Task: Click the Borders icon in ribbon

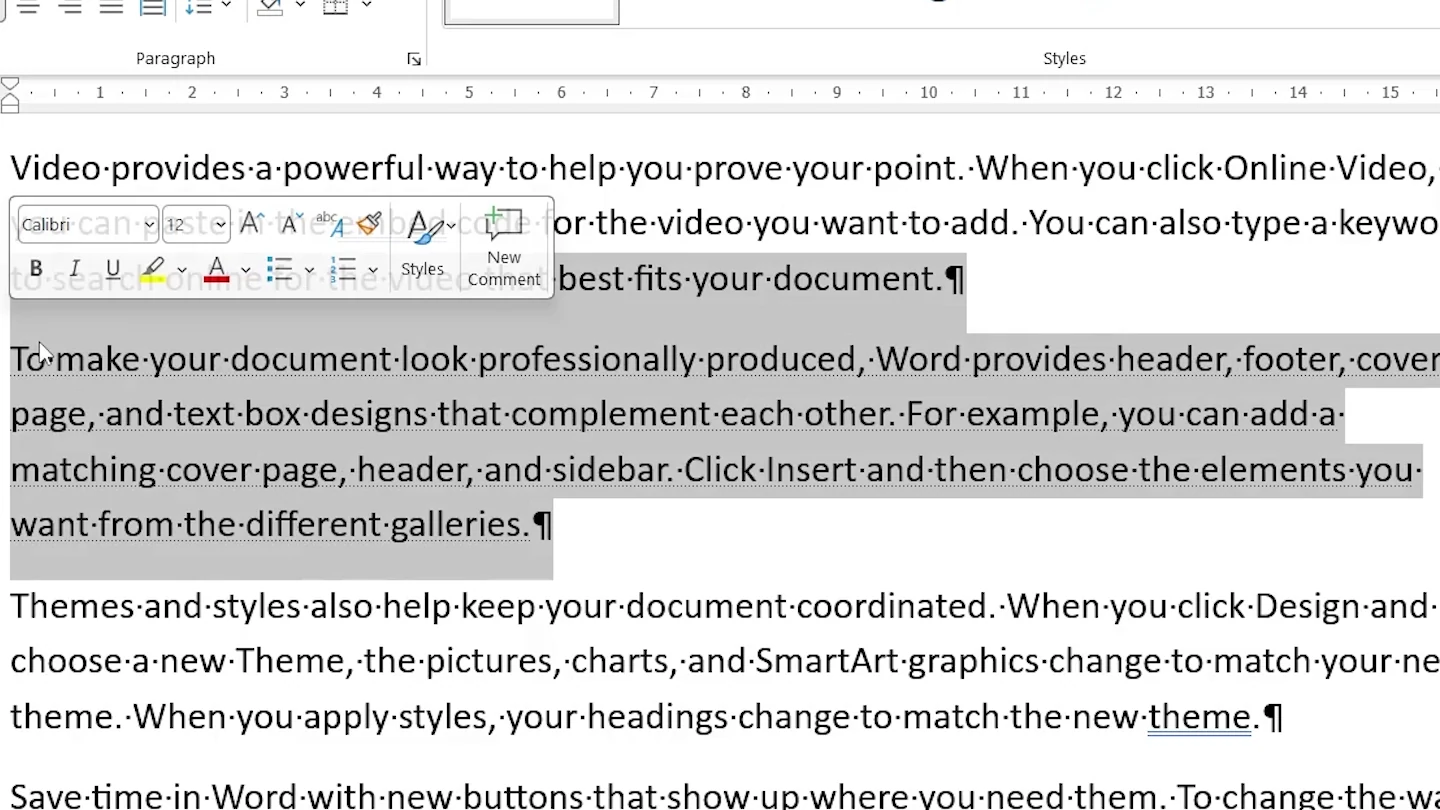Action: 336,6
